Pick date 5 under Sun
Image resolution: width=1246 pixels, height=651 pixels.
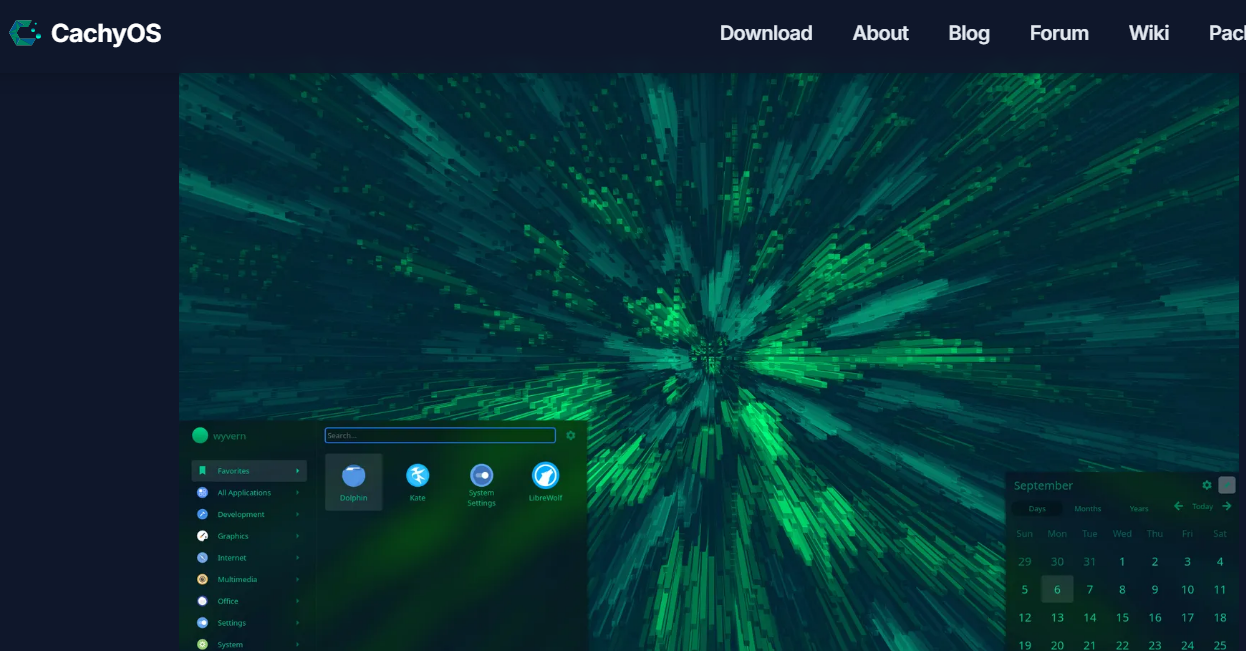pos(1025,589)
